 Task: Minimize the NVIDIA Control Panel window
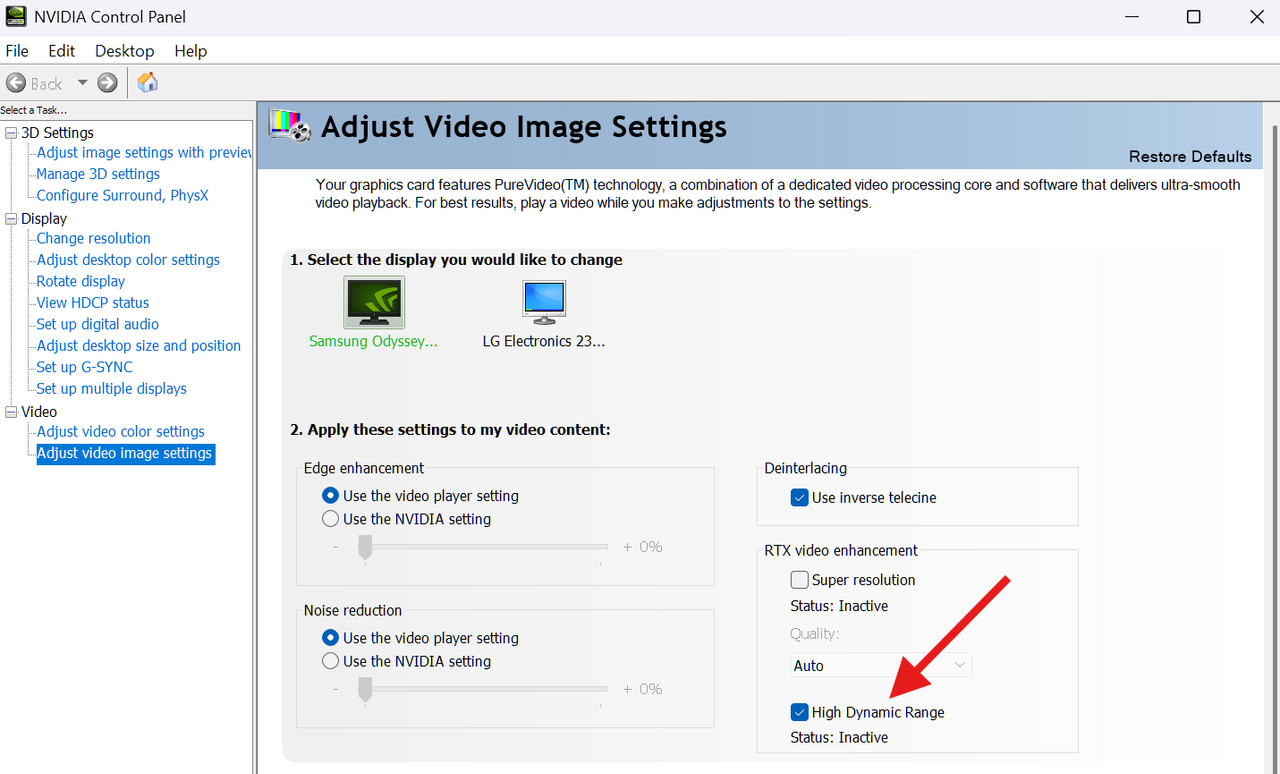(1130, 17)
